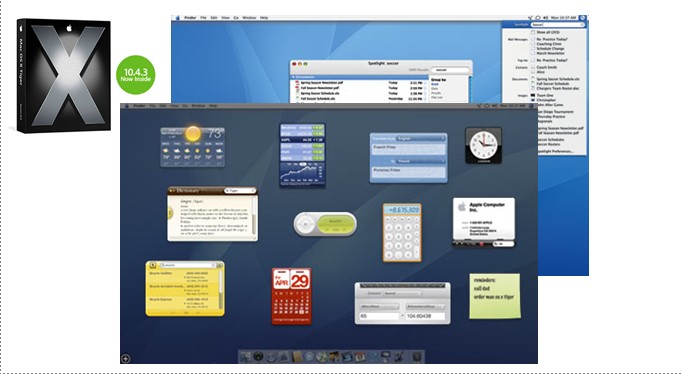Click the analog clock widget
Screen dimensions: 683x375
coord(483,145)
